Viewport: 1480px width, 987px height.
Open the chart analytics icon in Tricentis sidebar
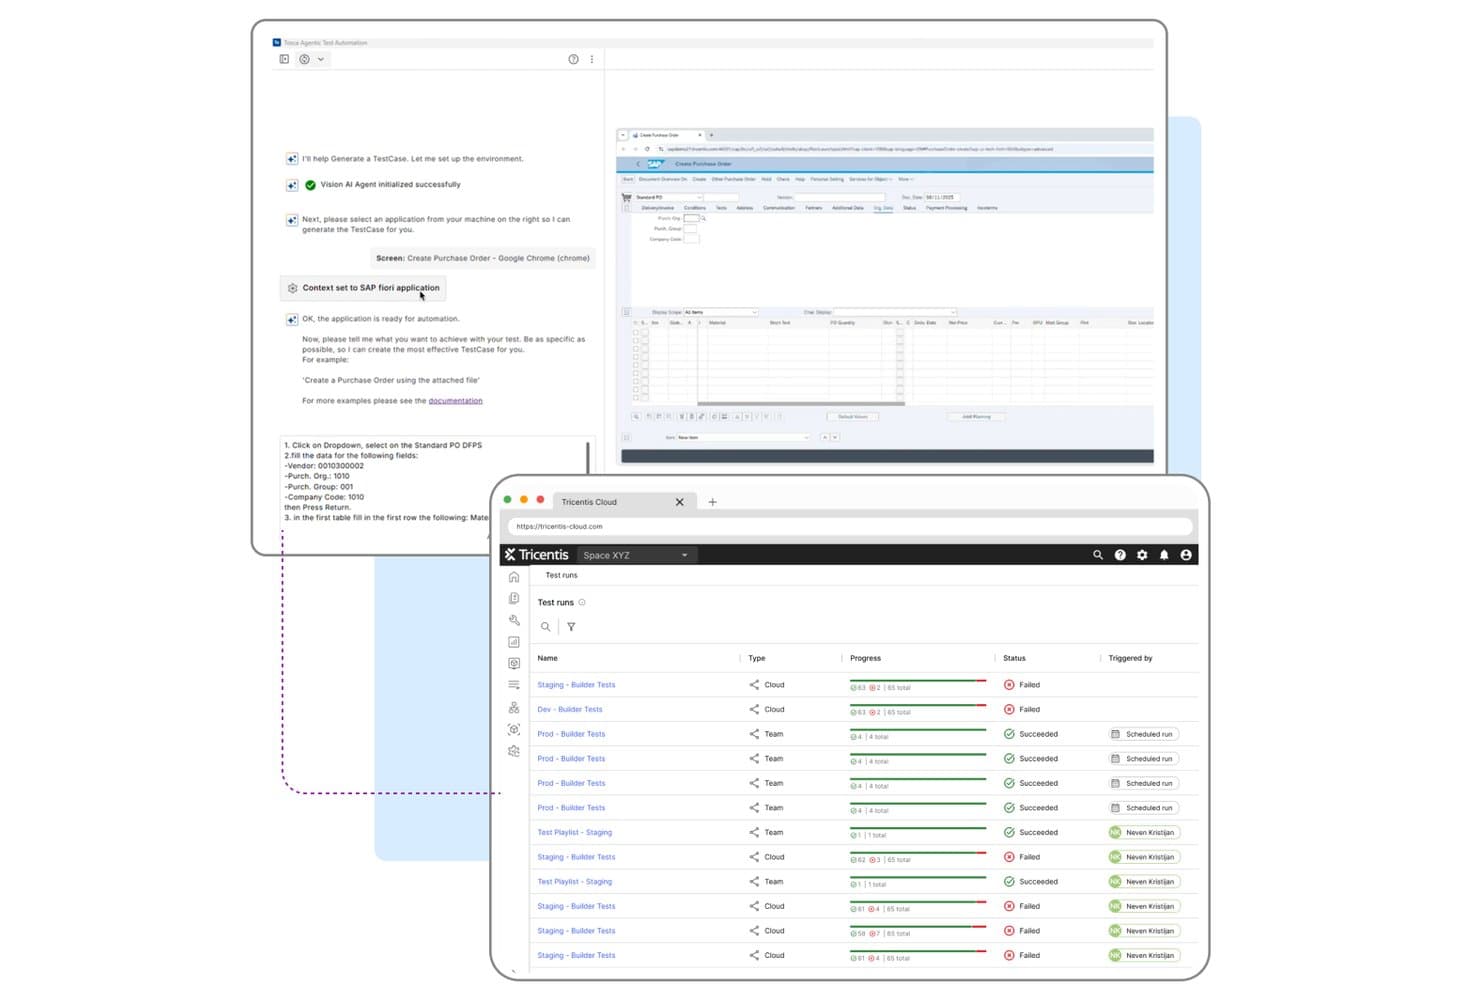pyautogui.click(x=514, y=642)
